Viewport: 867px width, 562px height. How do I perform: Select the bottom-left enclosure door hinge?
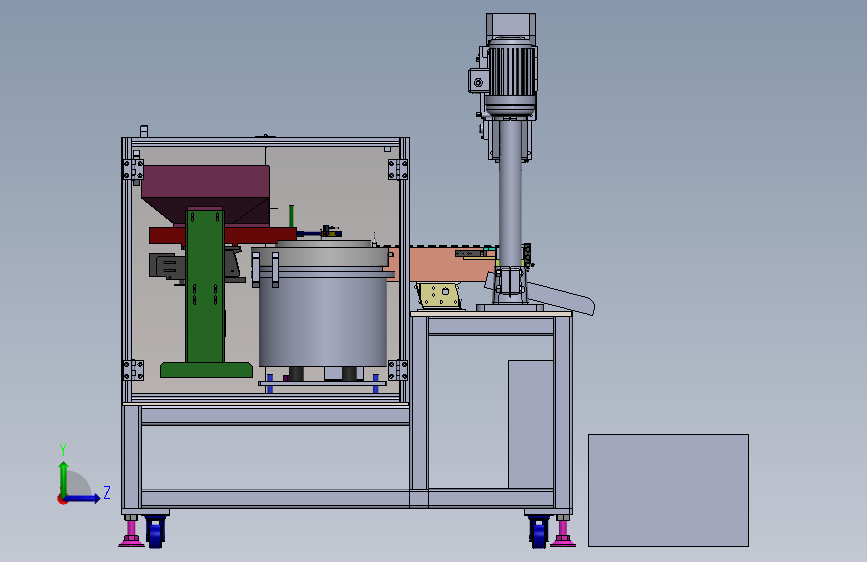coord(133,370)
